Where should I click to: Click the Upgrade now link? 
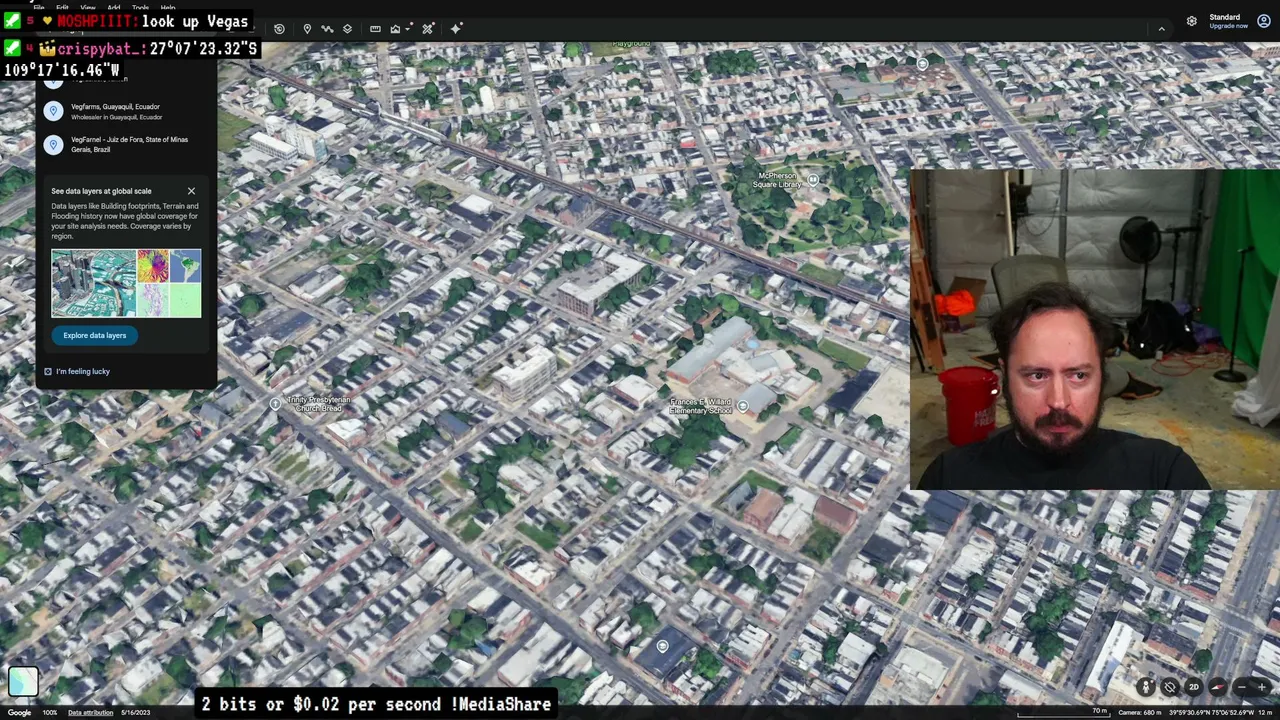[x=1228, y=26]
